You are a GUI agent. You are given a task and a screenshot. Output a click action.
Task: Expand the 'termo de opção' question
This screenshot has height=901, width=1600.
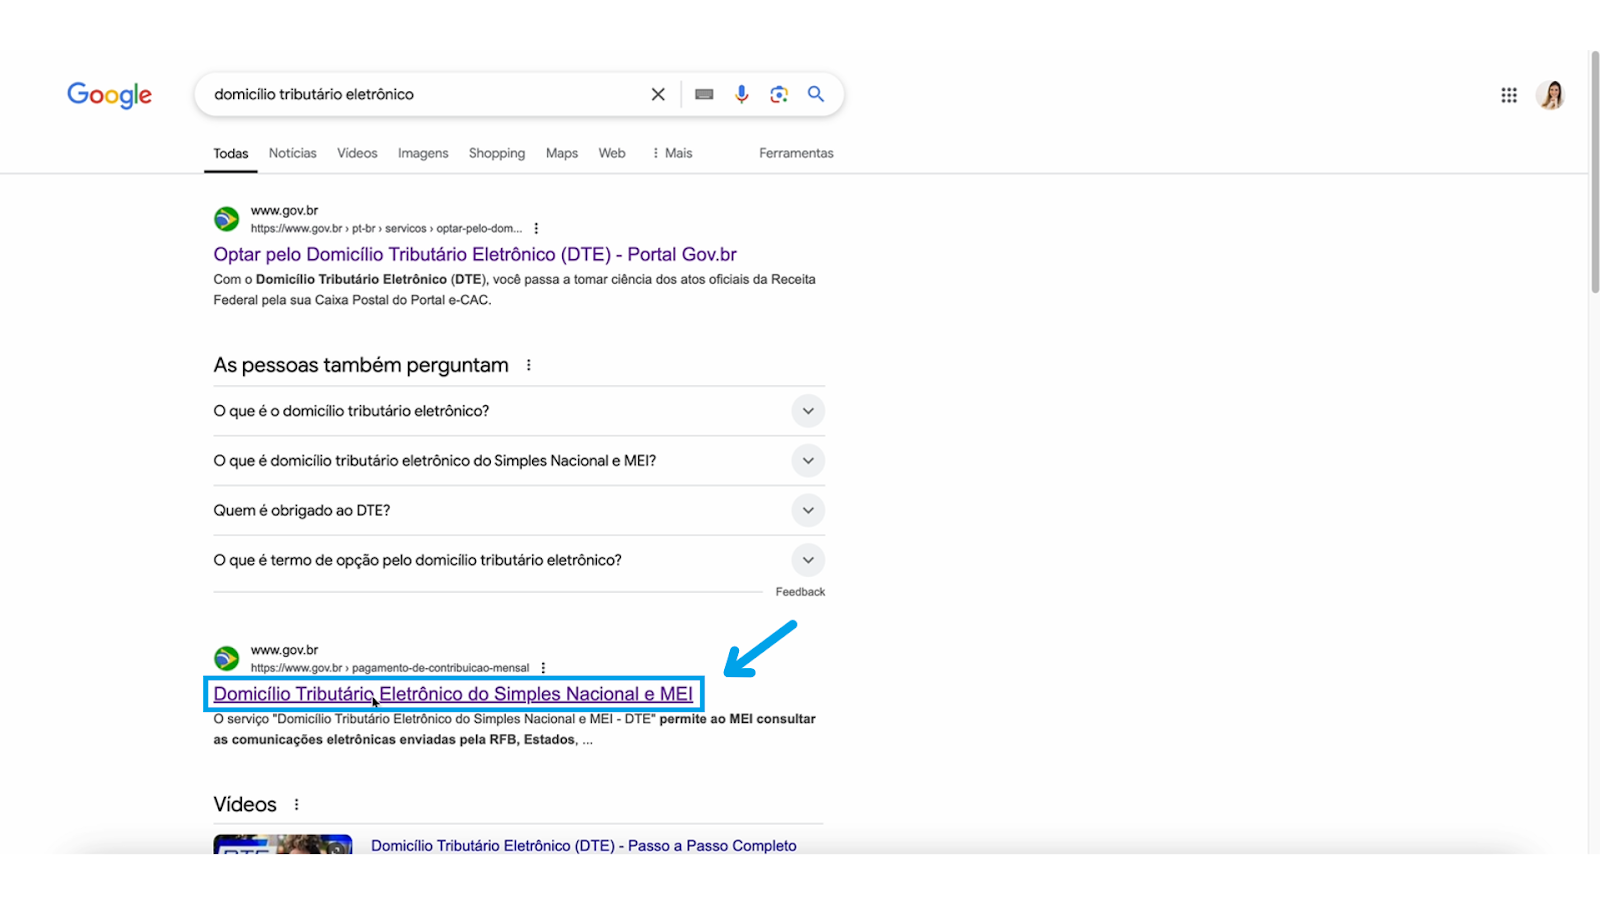(x=519, y=560)
